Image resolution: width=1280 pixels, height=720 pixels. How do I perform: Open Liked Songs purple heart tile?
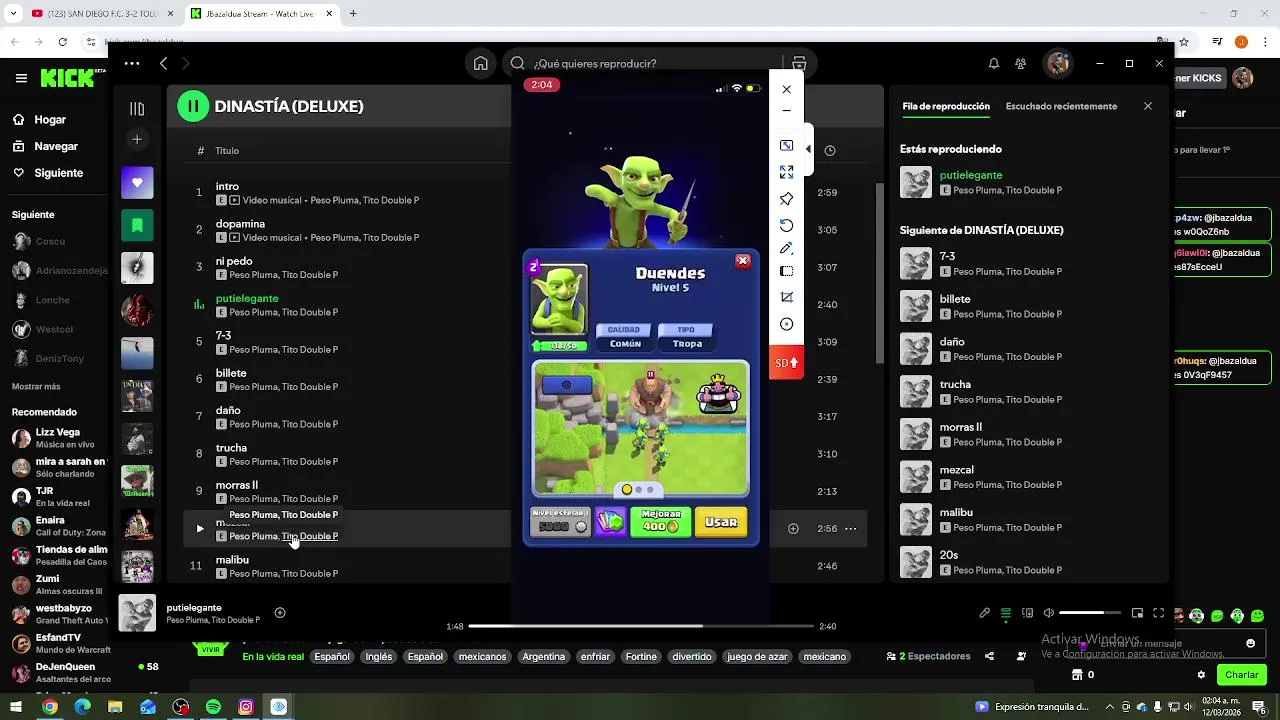137,183
